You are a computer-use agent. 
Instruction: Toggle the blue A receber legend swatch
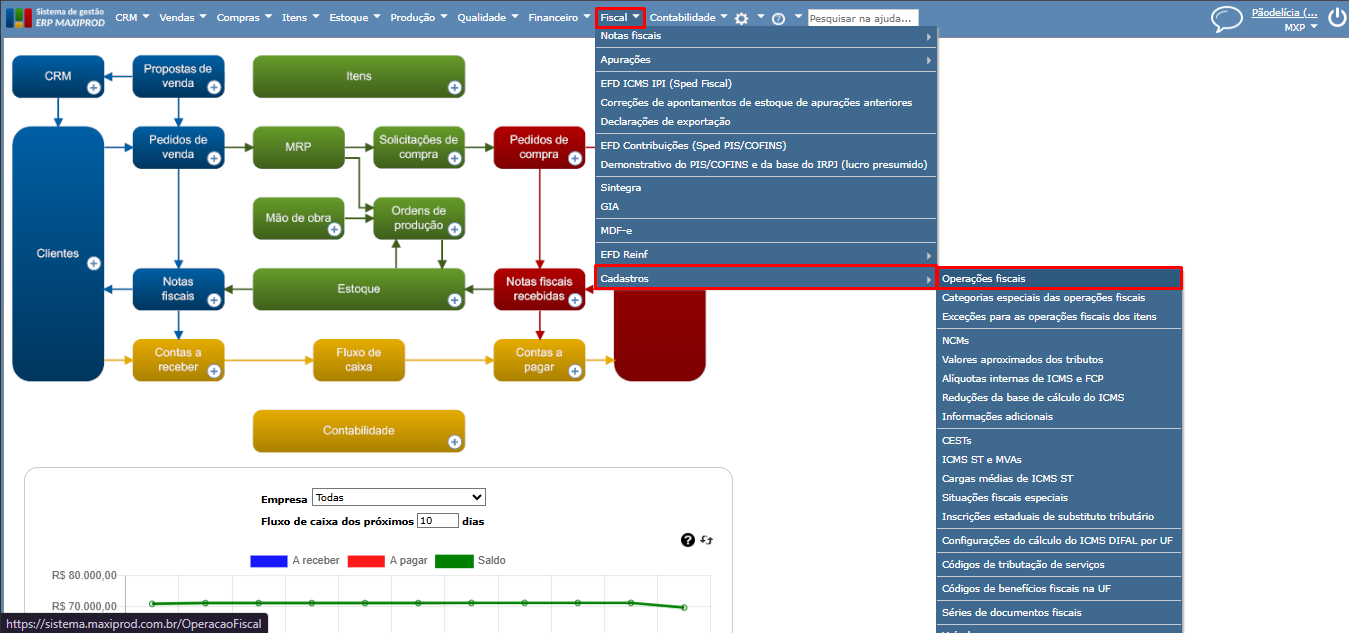[x=268, y=561]
